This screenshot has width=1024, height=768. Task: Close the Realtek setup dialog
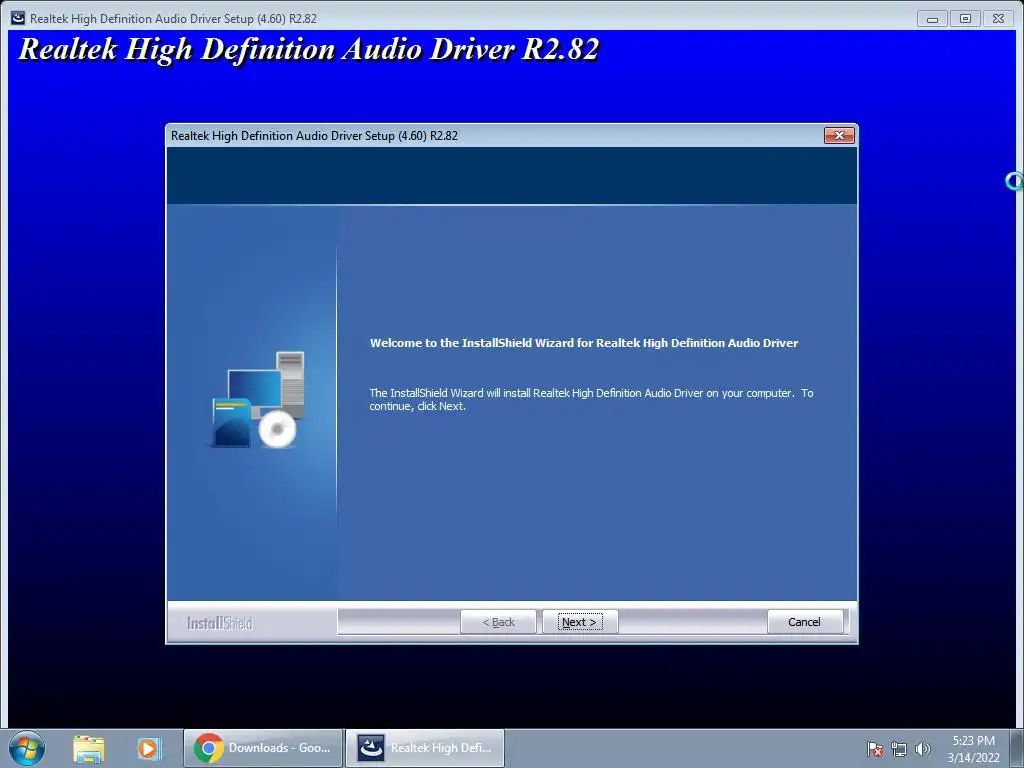click(839, 135)
